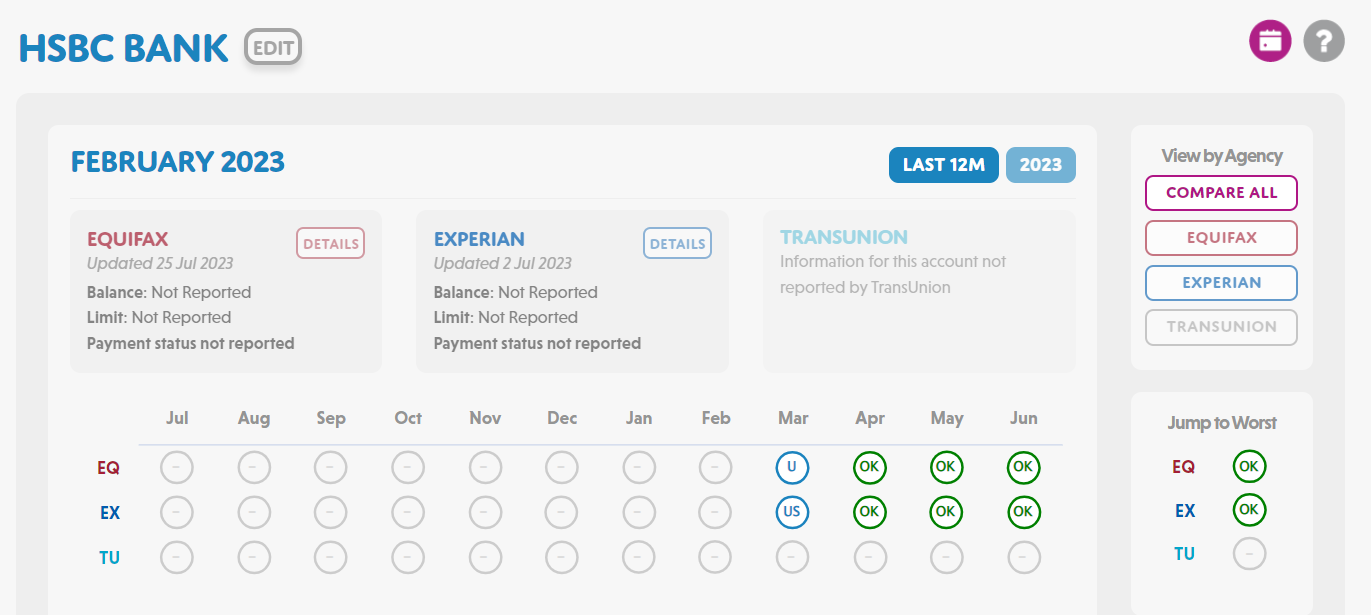Select COMPARE ALL agency view

point(1221,193)
